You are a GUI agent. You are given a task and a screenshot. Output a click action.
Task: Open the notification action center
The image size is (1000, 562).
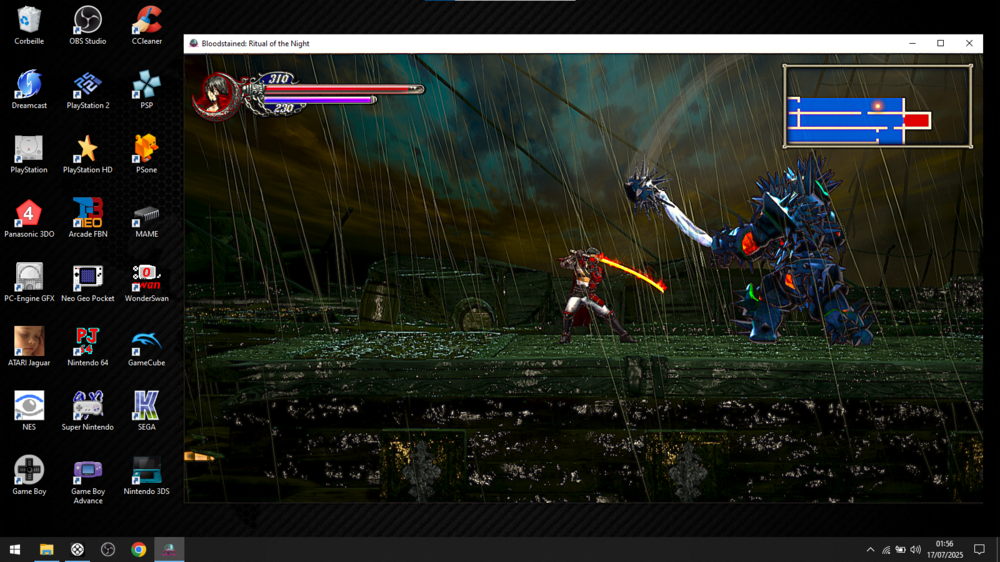(x=979, y=549)
